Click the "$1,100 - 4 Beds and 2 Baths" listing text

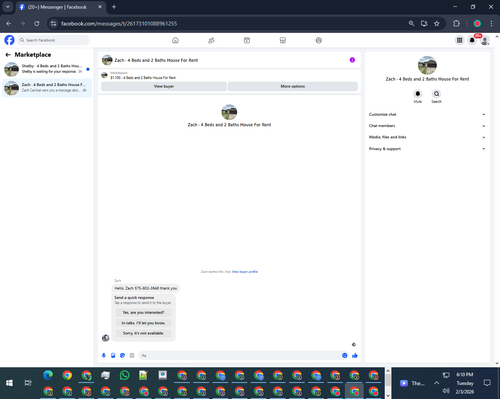pos(143,78)
